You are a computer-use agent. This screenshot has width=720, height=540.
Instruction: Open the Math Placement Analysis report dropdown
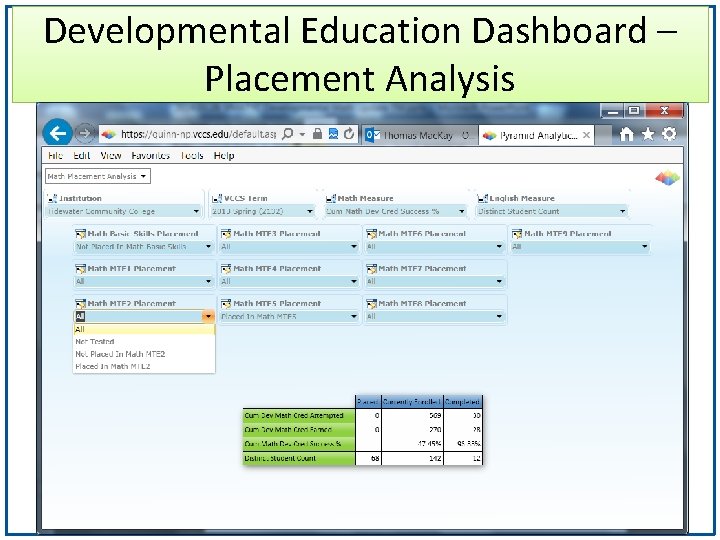[x=98, y=176]
